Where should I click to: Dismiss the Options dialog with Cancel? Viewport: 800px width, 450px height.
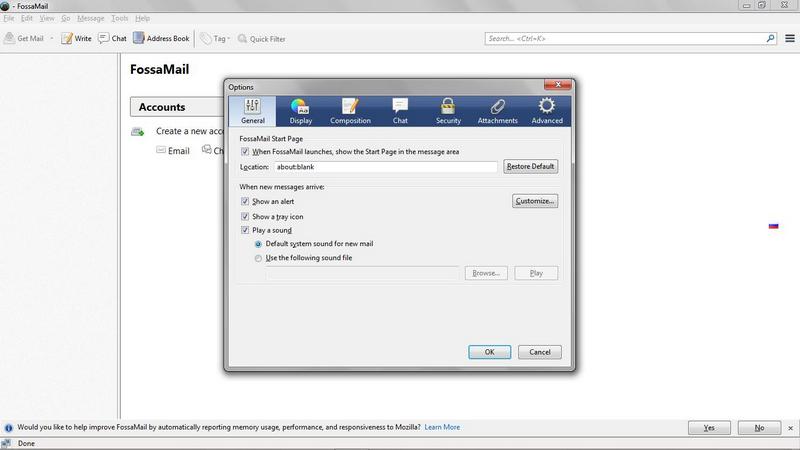point(540,352)
